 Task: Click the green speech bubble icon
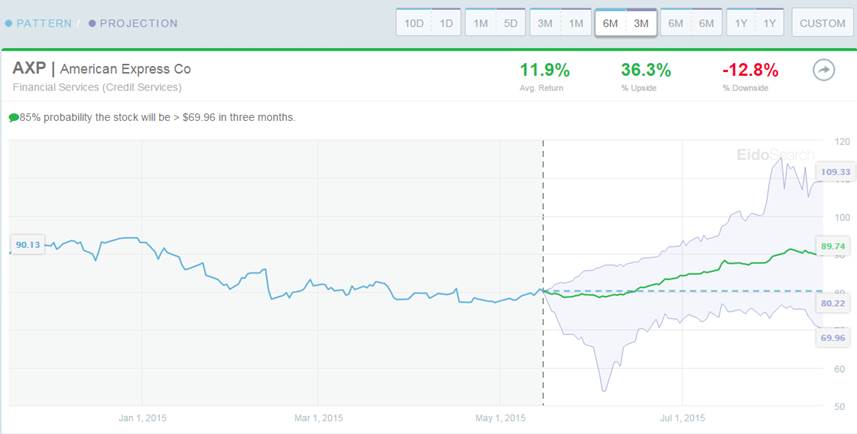coord(14,118)
